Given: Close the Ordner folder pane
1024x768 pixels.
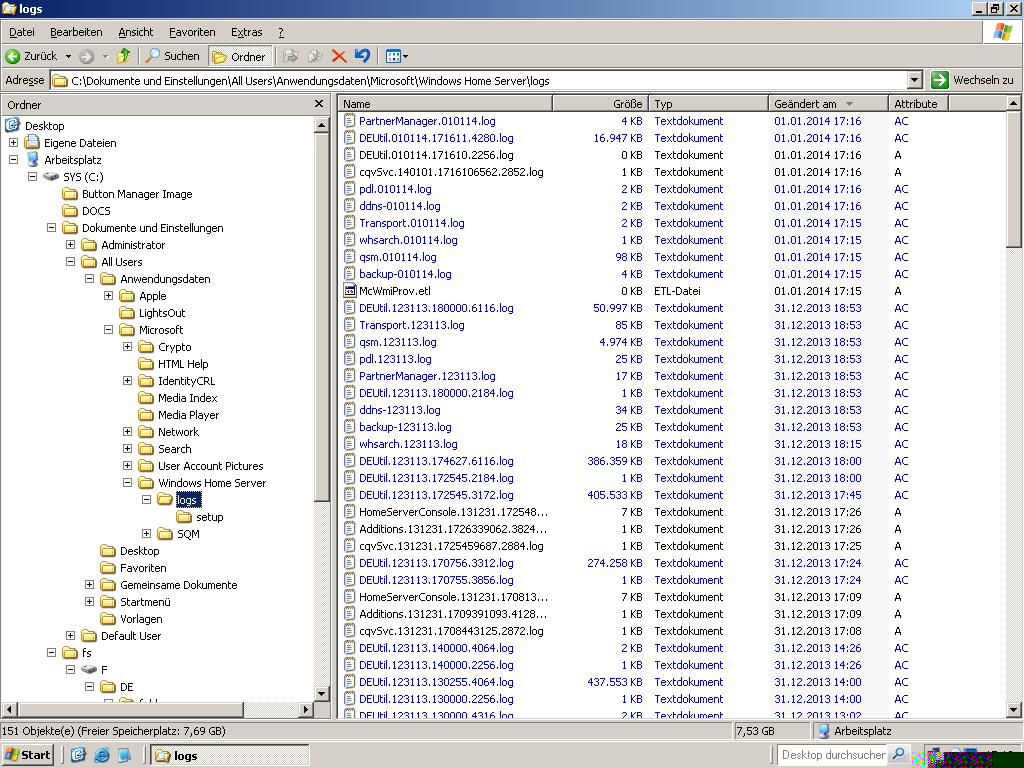Looking at the screenshot, I should tap(319, 104).
